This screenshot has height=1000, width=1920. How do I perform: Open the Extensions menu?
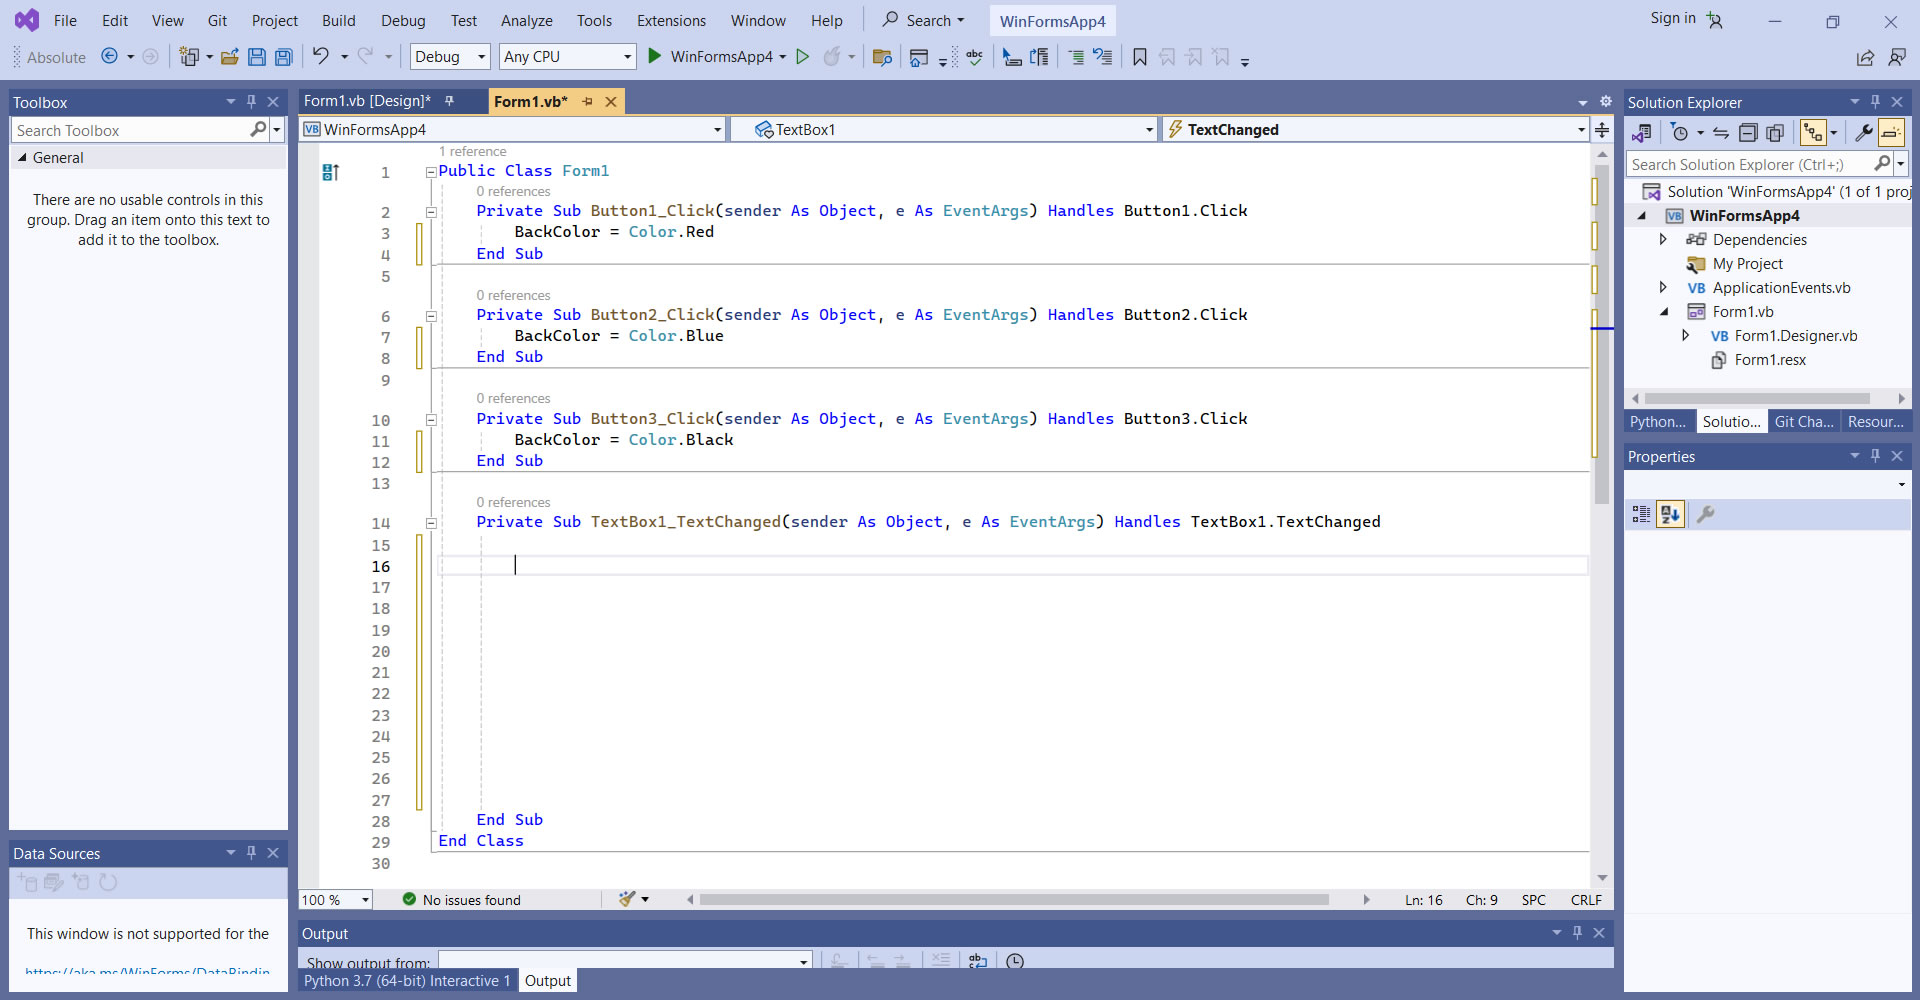coord(671,21)
